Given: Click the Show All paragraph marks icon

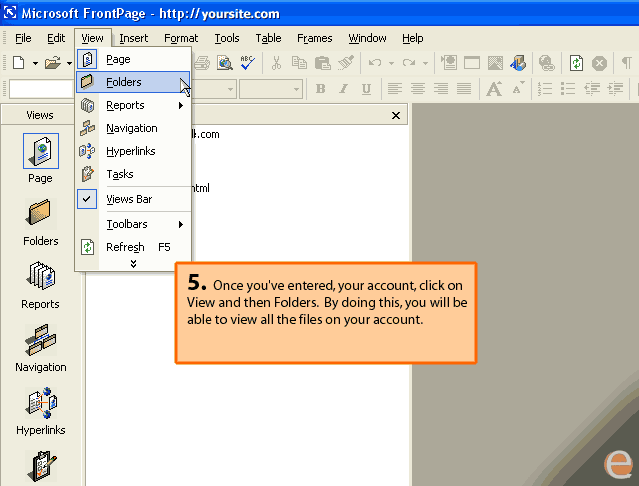Looking at the screenshot, I should (x=626, y=63).
